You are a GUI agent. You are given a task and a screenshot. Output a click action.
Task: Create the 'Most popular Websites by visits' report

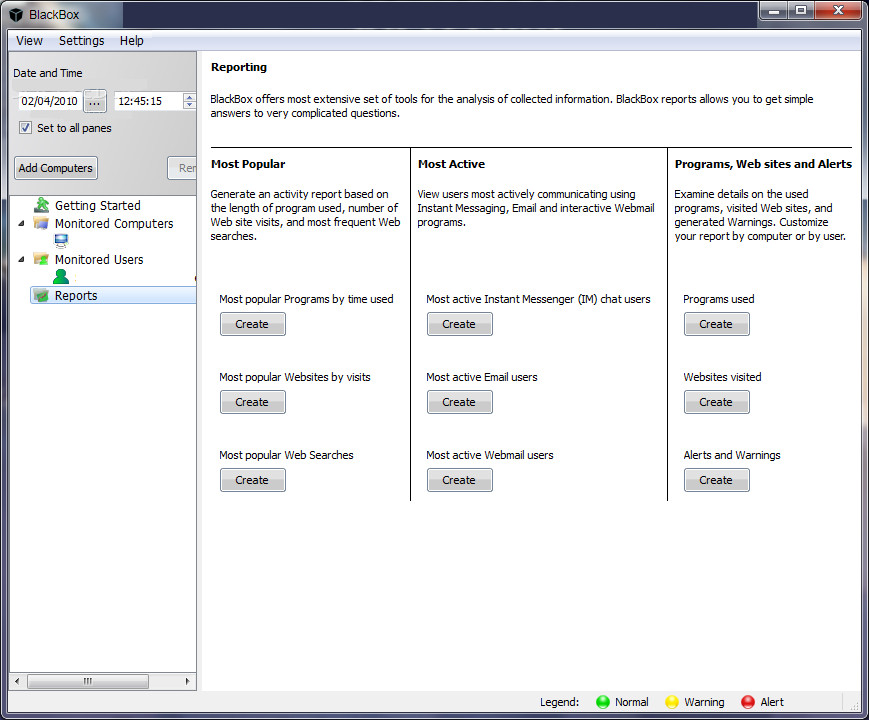253,402
